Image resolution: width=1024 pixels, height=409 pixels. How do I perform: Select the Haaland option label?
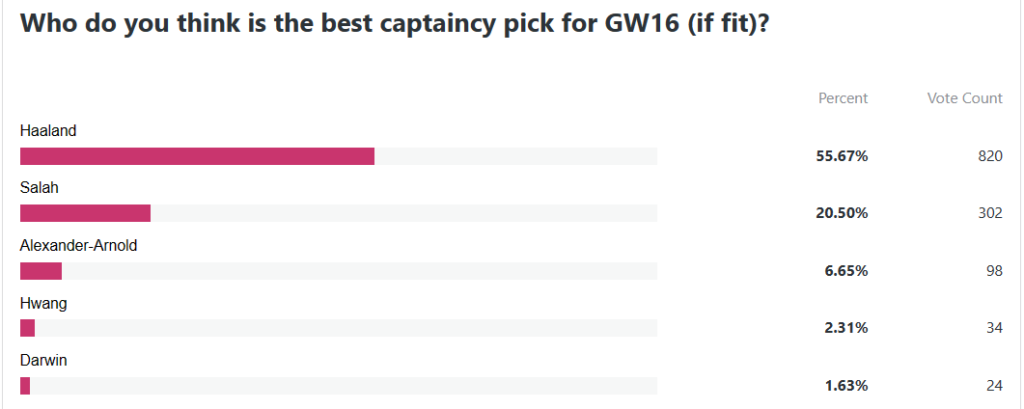(48, 130)
